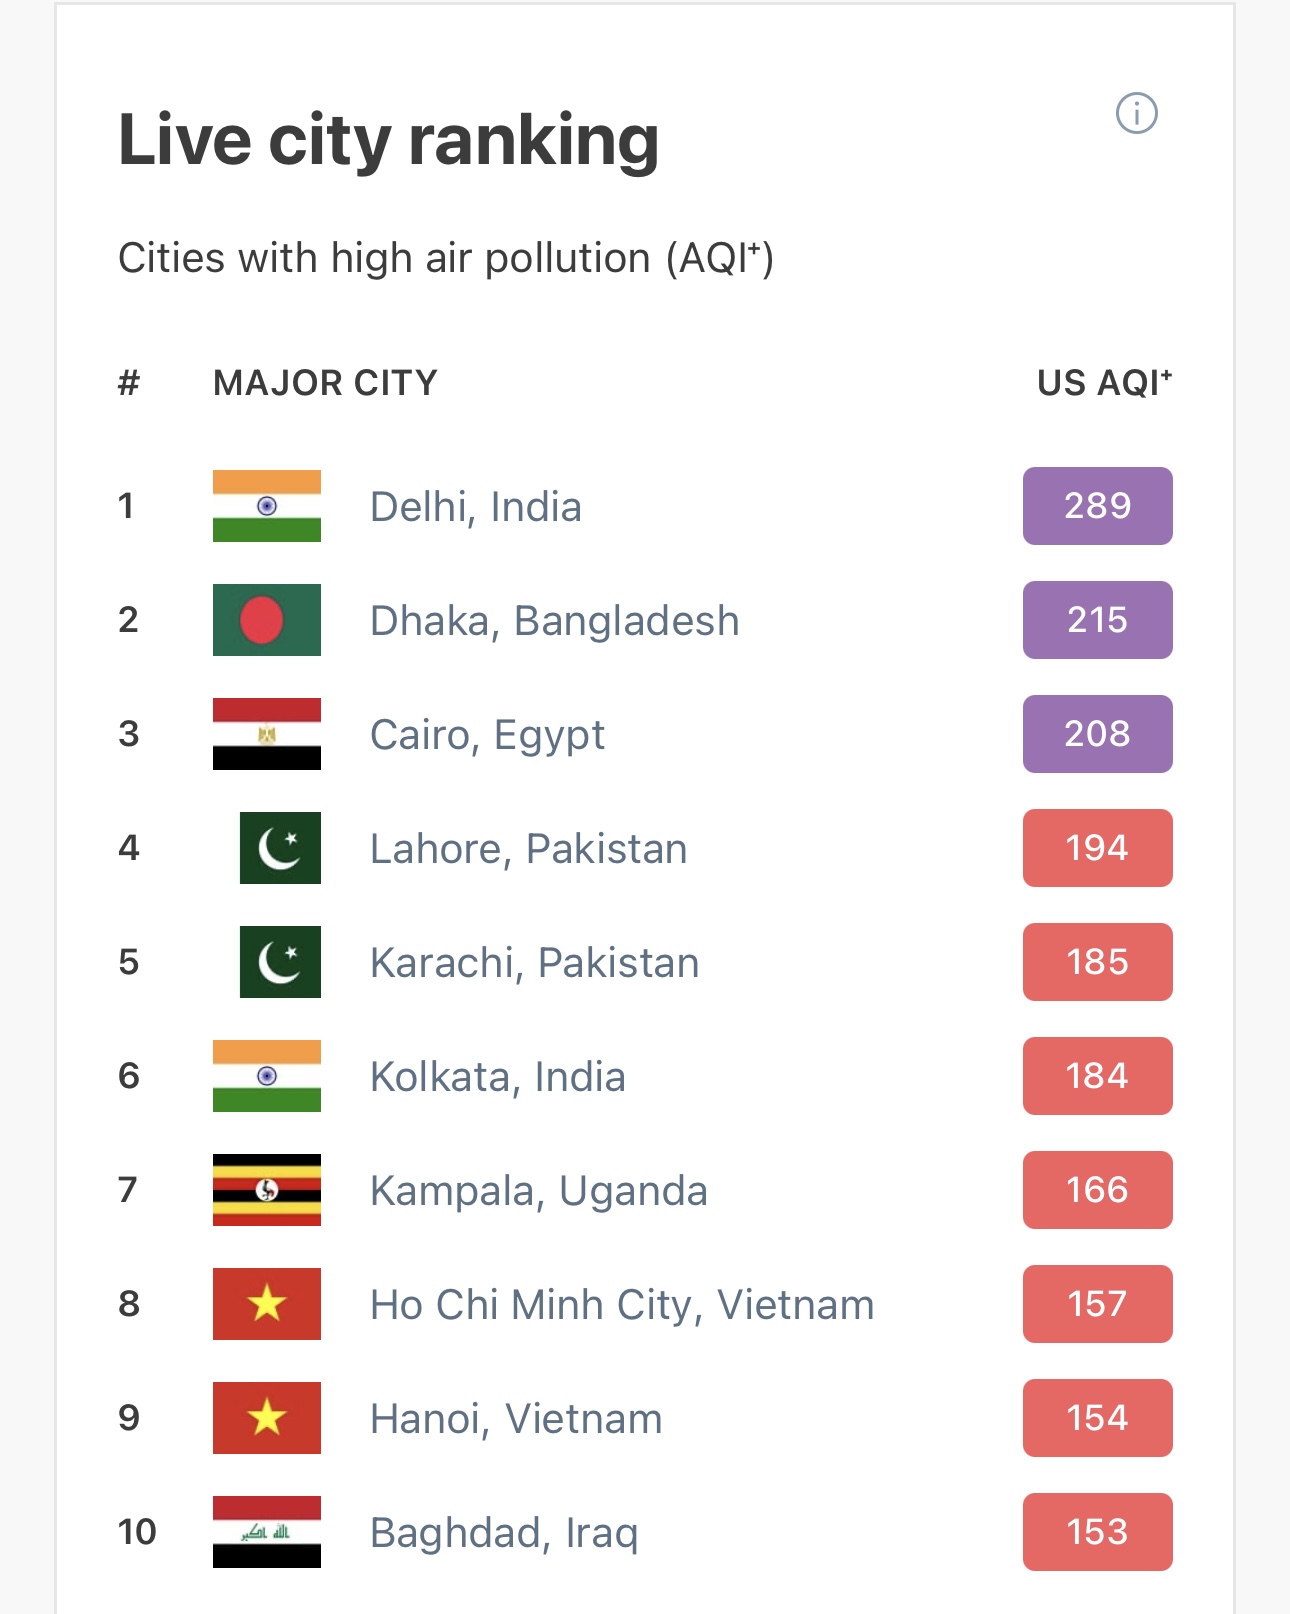Open Ho Chi Minh City, Vietnam

621,1305
